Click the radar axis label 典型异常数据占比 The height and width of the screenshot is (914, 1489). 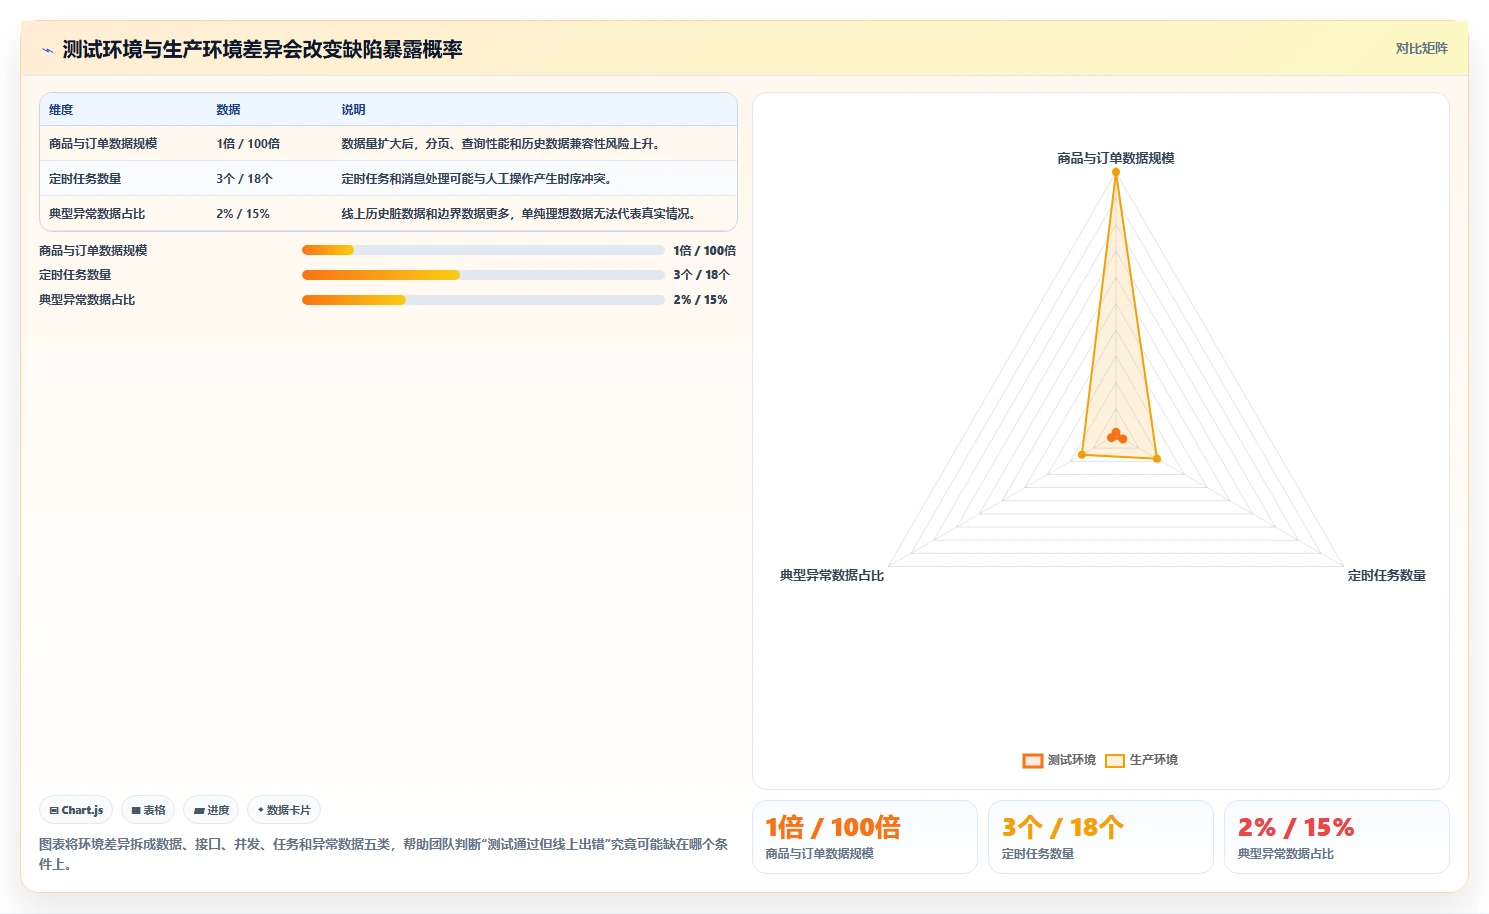click(832, 575)
